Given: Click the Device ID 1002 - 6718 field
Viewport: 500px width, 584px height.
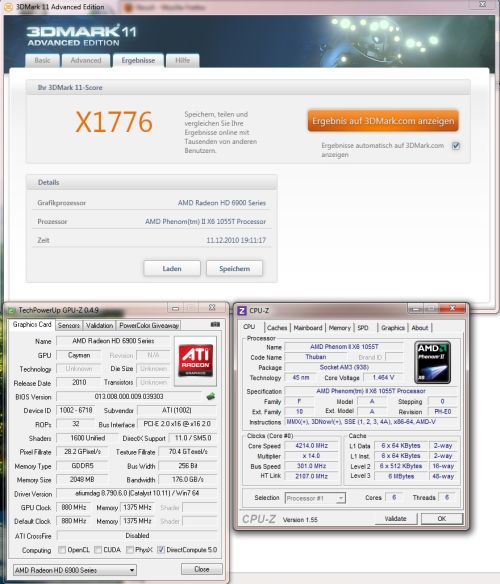Looking at the screenshot, I should (76, 410).
